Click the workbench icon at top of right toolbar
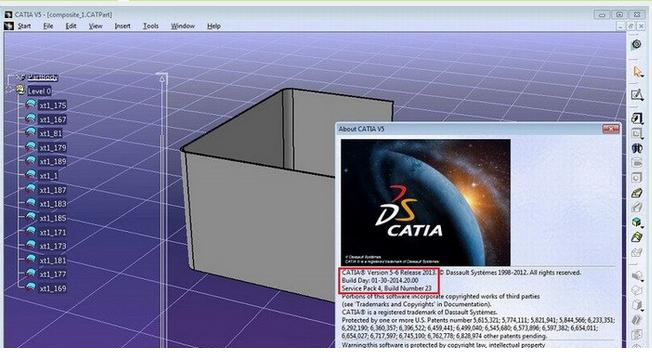652x361 pixels. point(637,44)
